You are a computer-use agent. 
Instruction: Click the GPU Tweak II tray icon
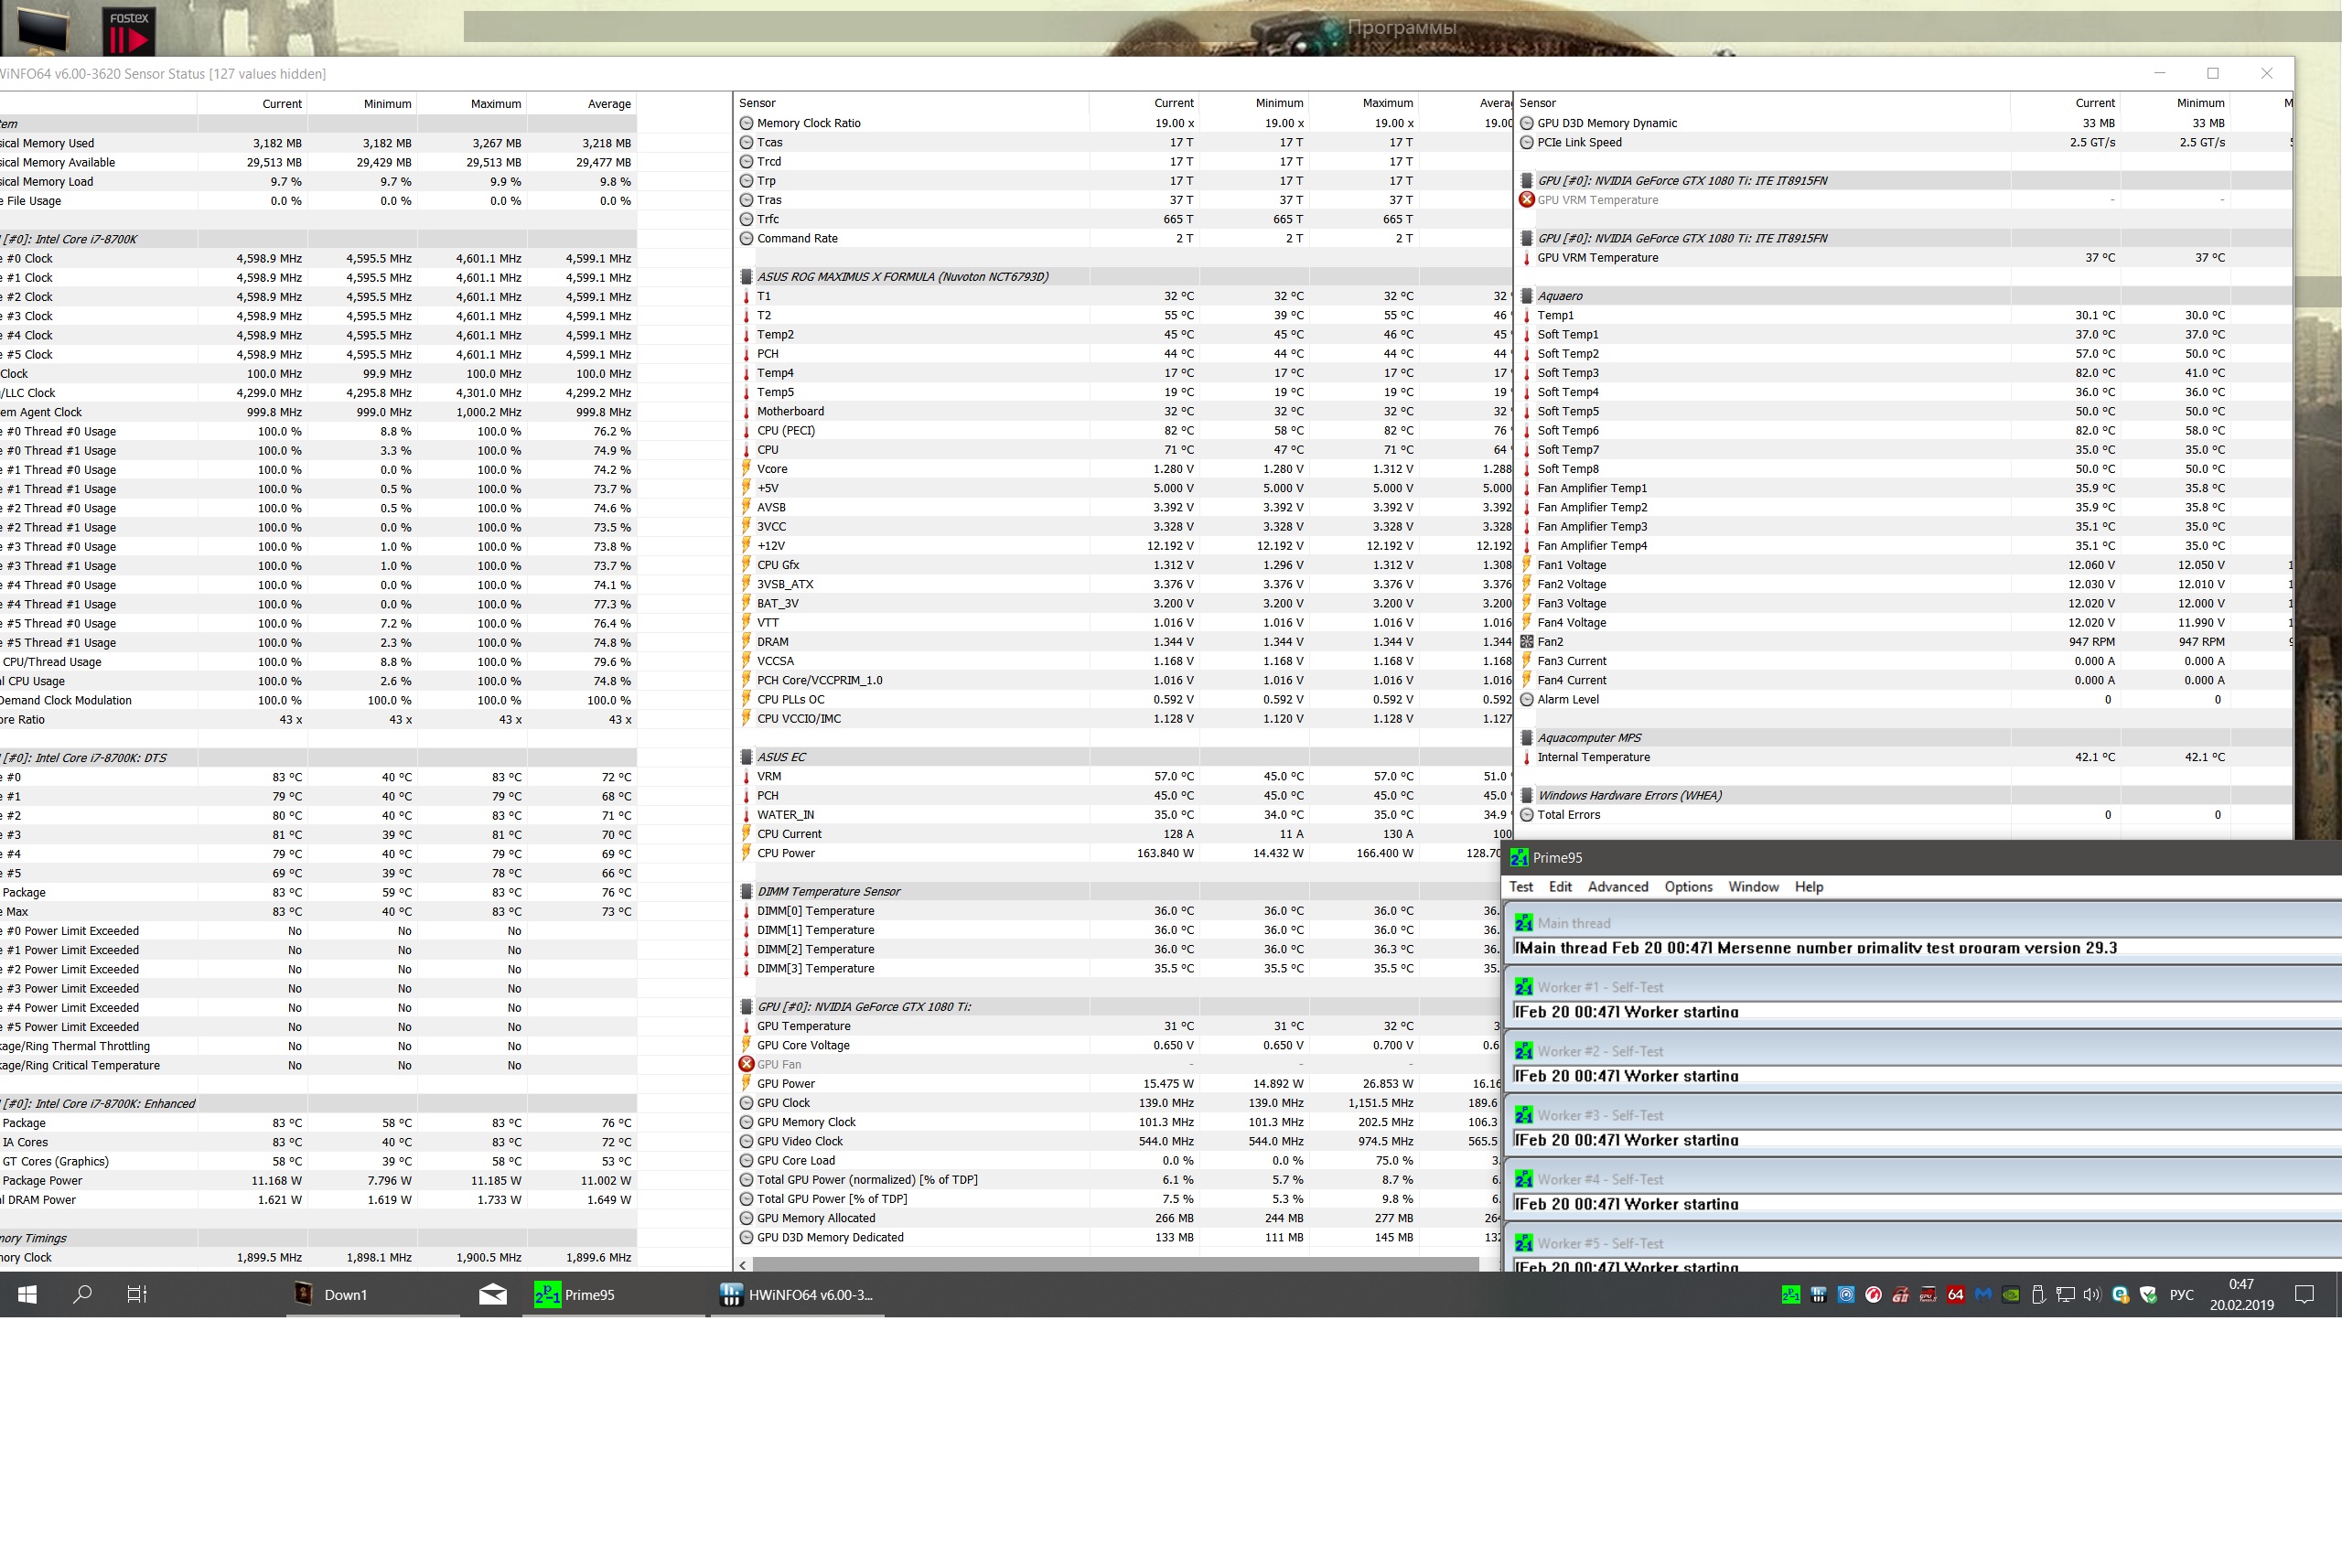[x=1929, y=1295]
